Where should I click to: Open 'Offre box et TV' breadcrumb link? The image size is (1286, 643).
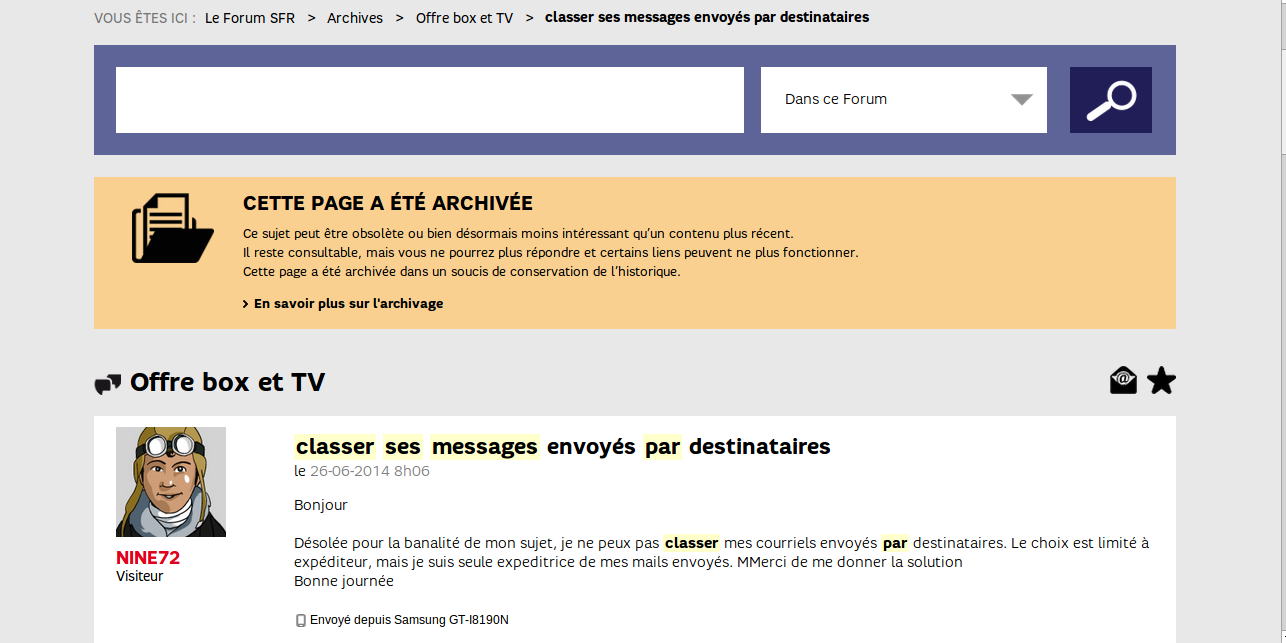tap(464, 18)
